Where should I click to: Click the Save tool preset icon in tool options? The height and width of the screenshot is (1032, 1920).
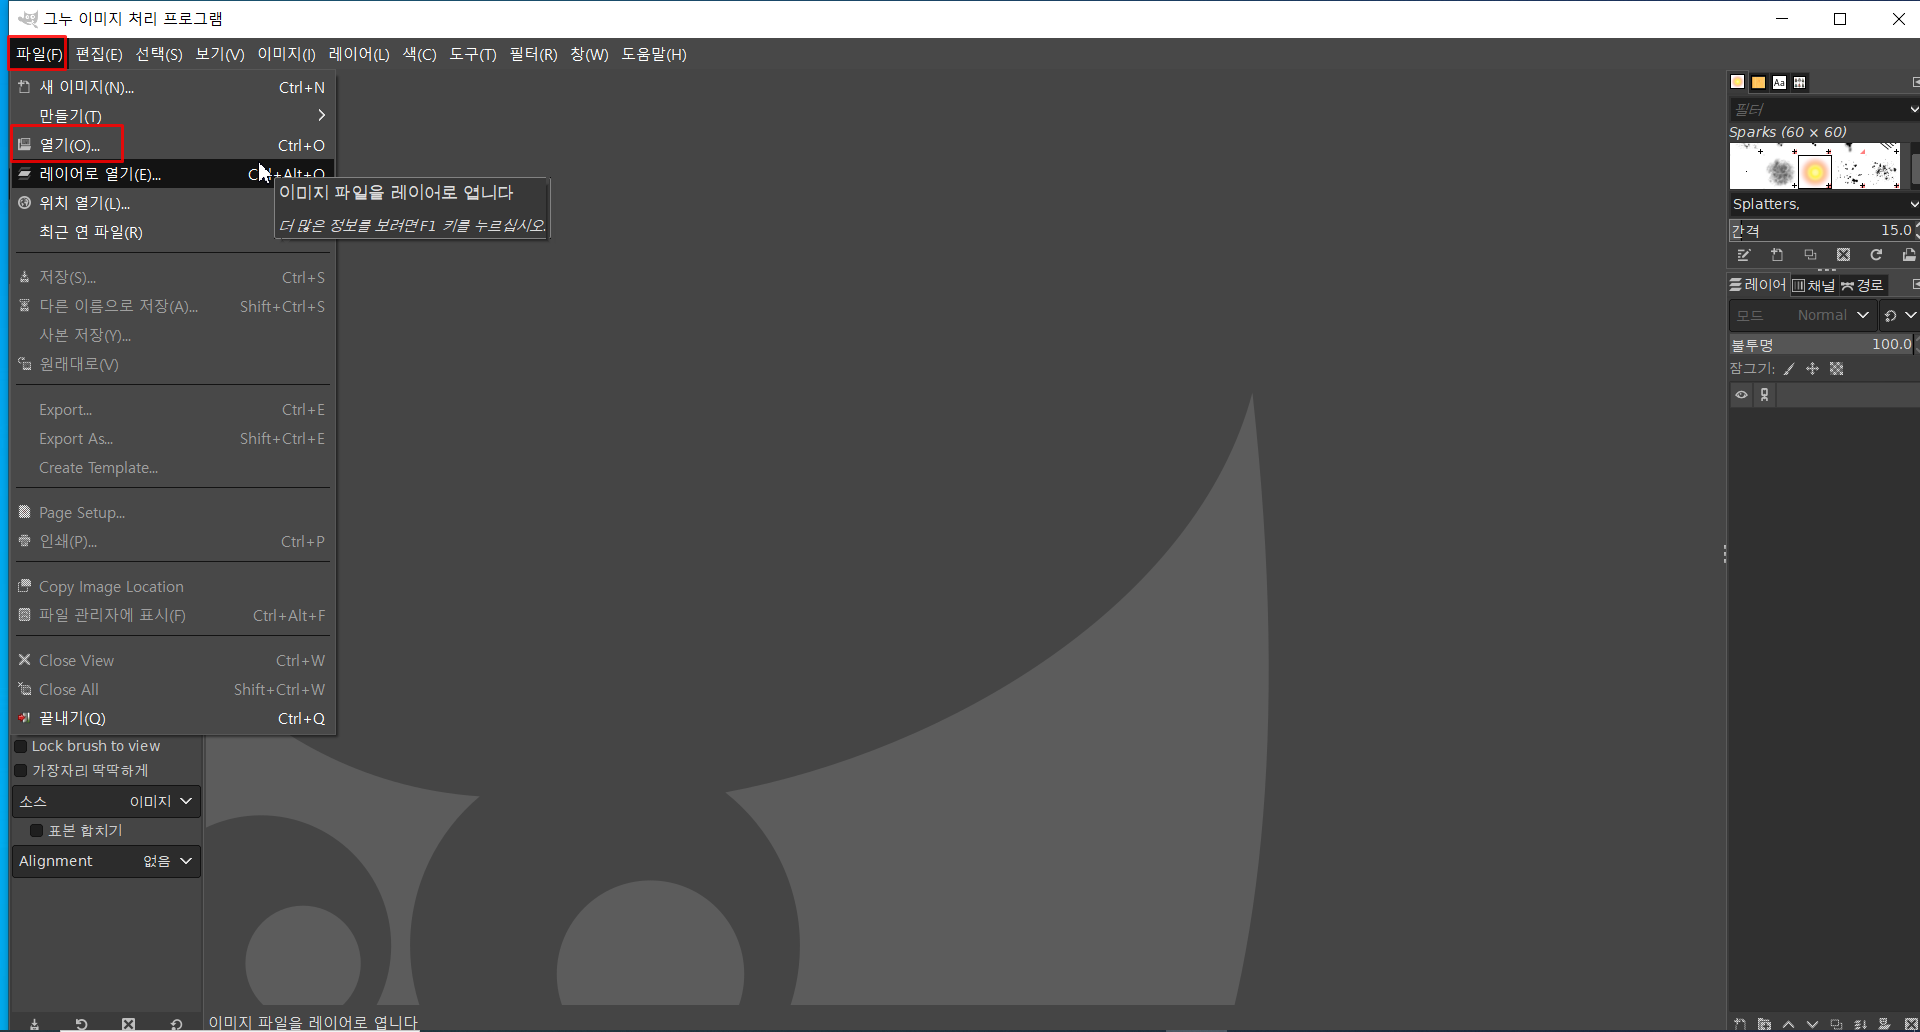point(34,1024)
